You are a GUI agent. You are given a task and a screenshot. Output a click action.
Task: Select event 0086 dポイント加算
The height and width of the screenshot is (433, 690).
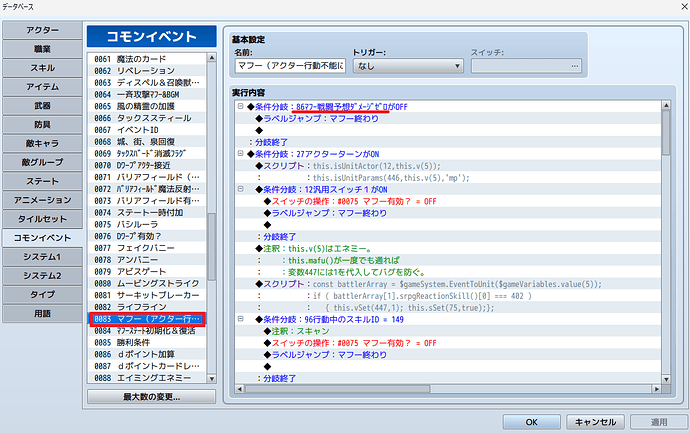(x=147, y=354)
